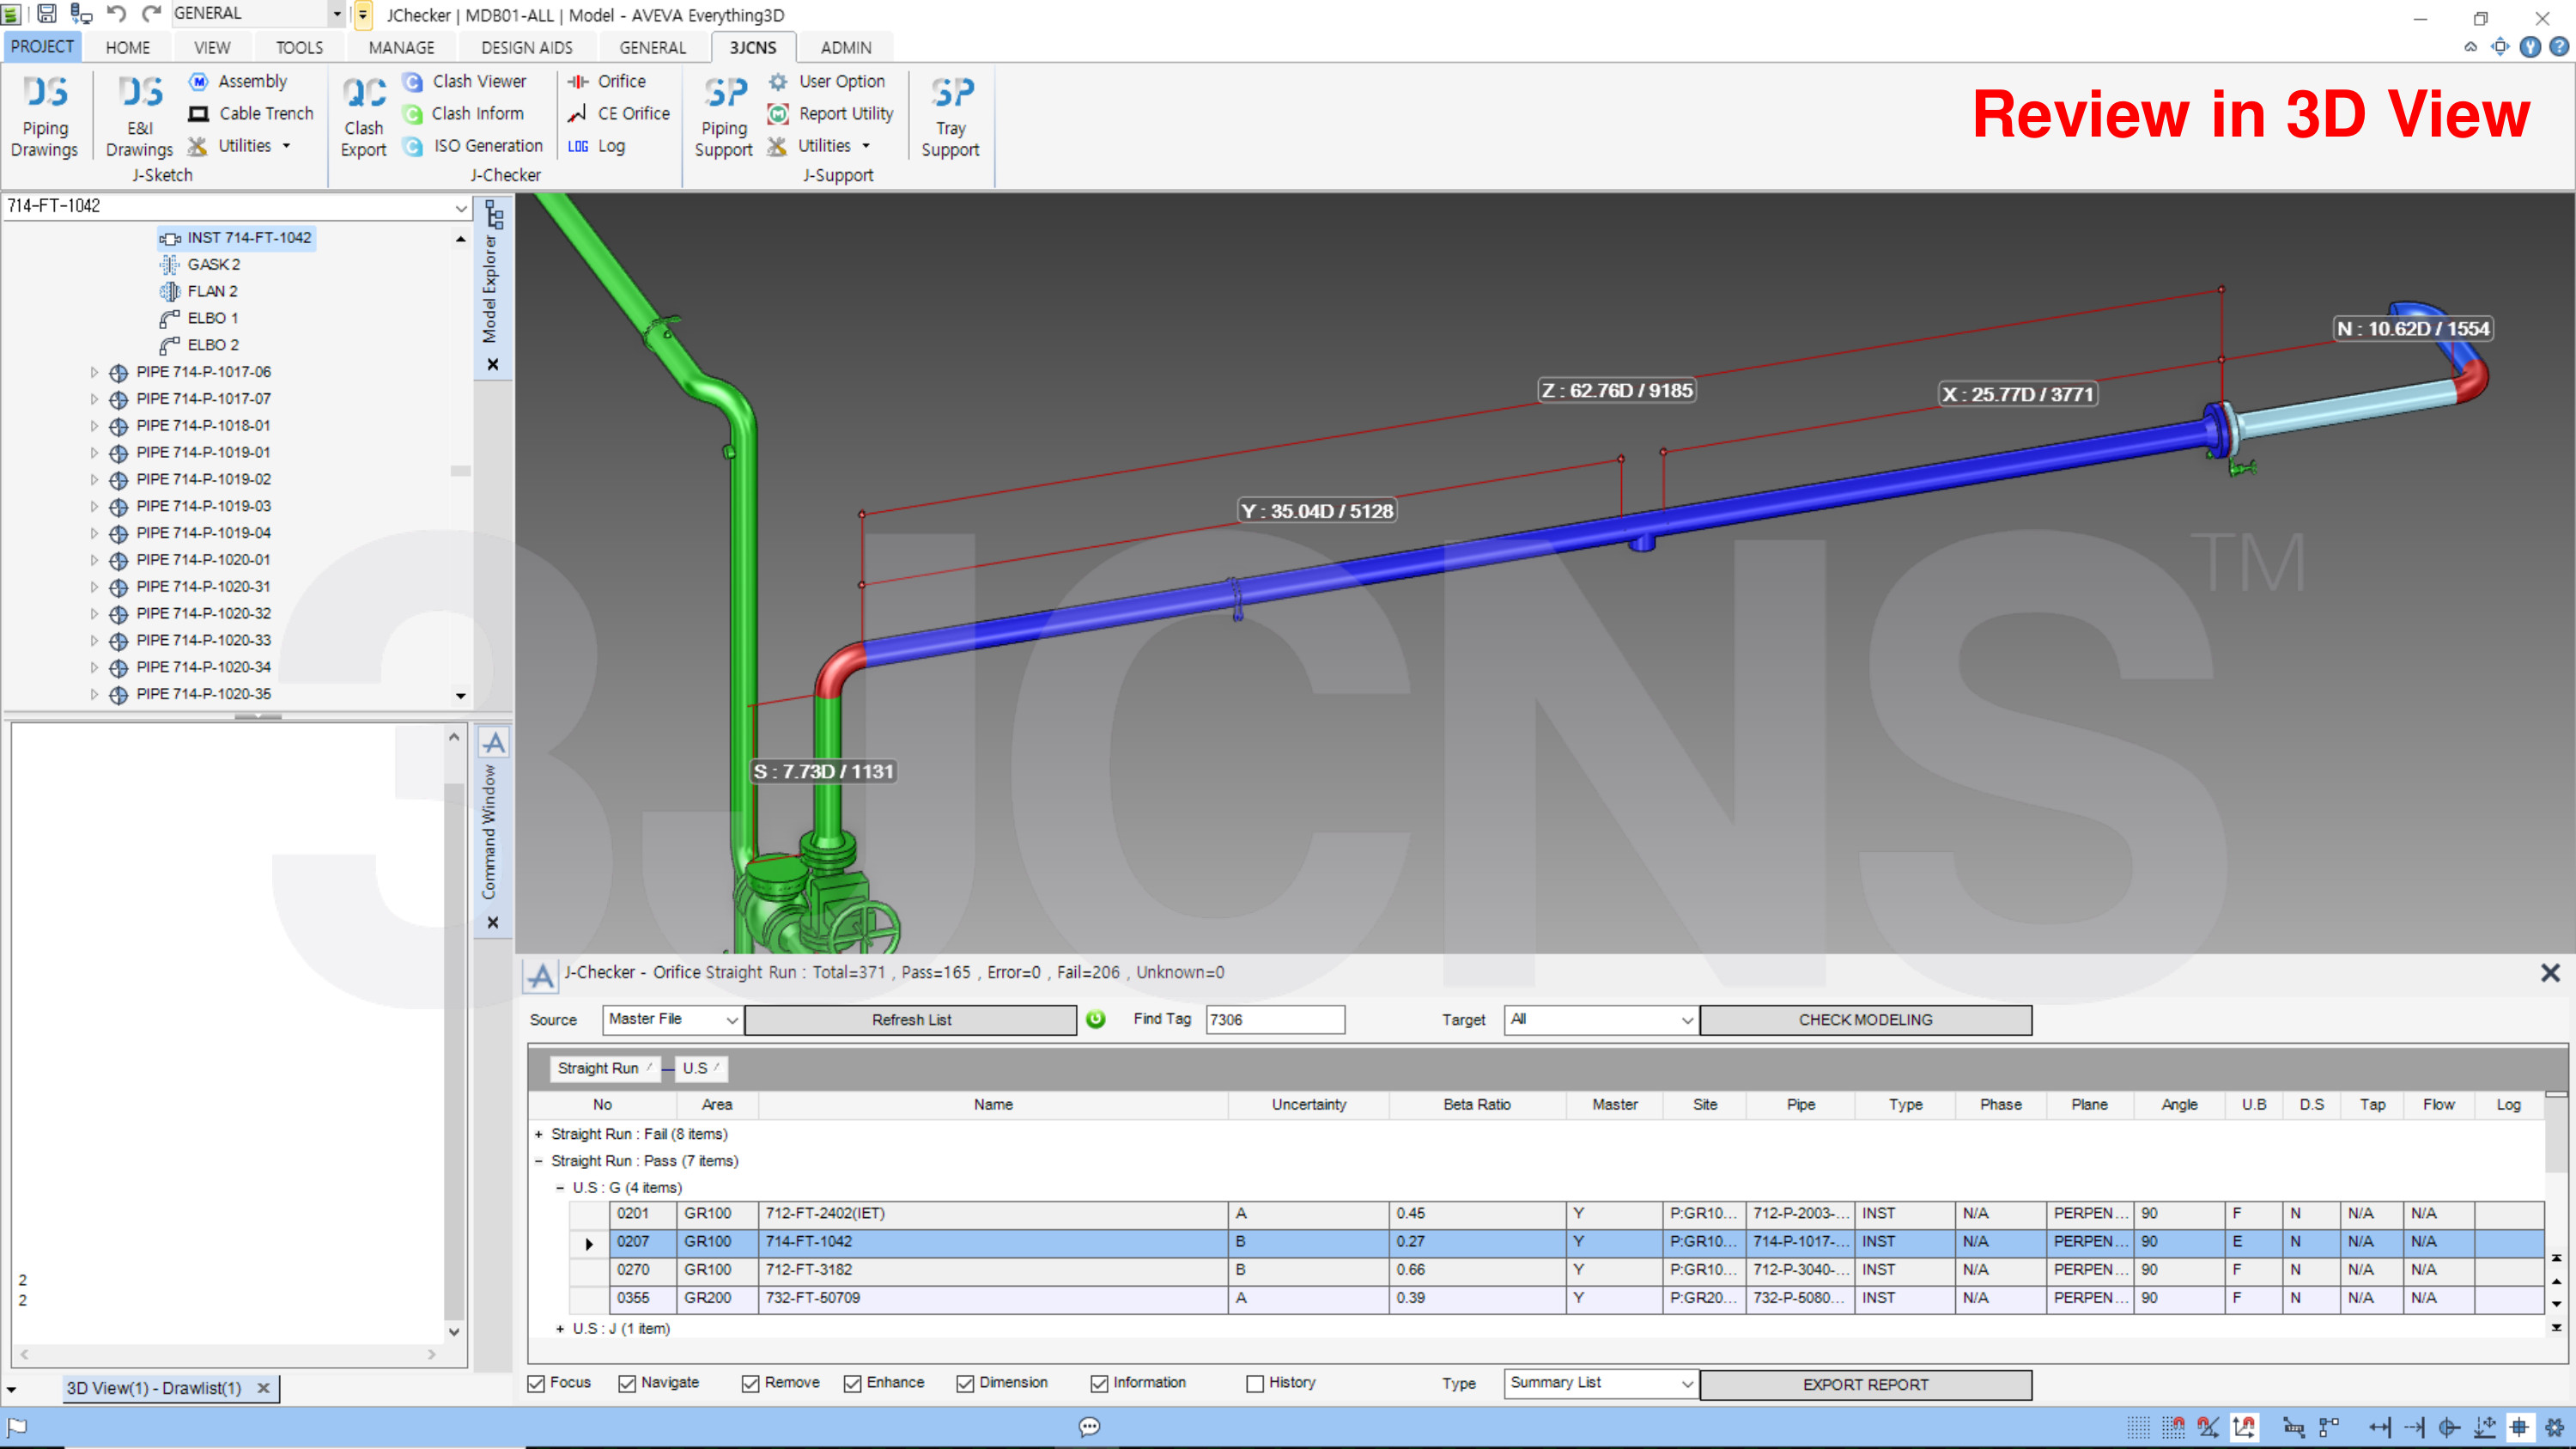Expand PIPE 714-P-1017-06 tree node
The image size is (2576, 1449).
coord(94,372)
